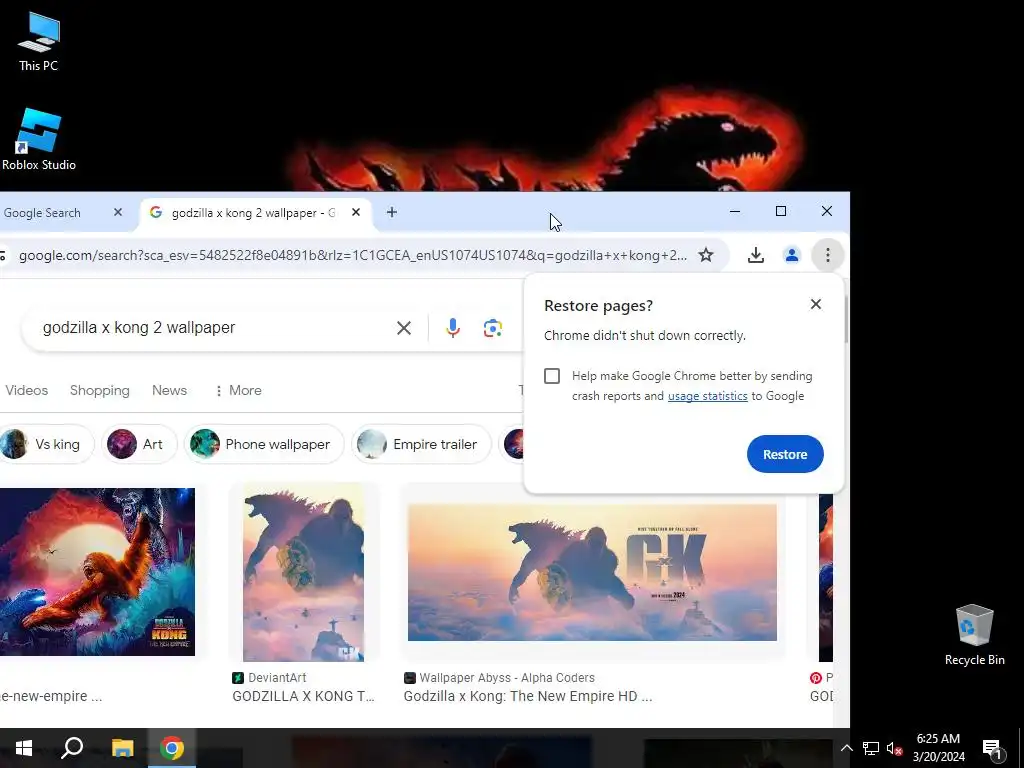Minimize the Chrome window

735,211
